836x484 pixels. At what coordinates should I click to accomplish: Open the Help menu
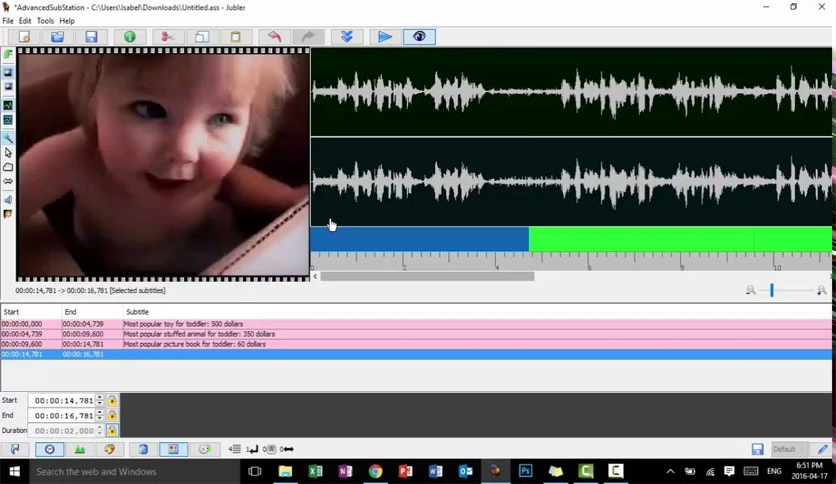pyautogui.click(x=67, y=21)
